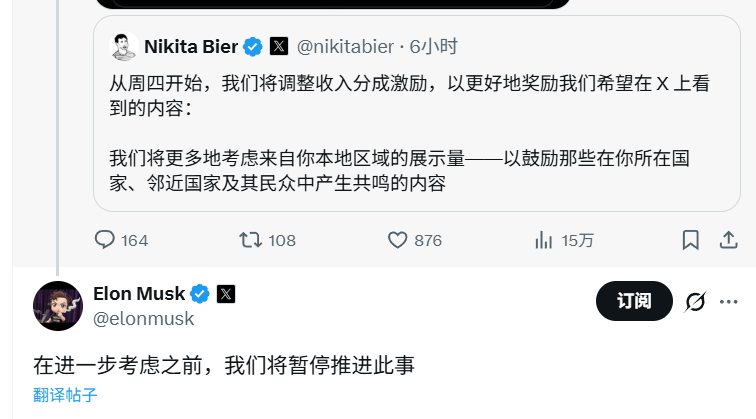Click Elon Musk's blue verified badge
Image resolution: width=756 pixels, height=419 pixels.
[x=200, y=294]
